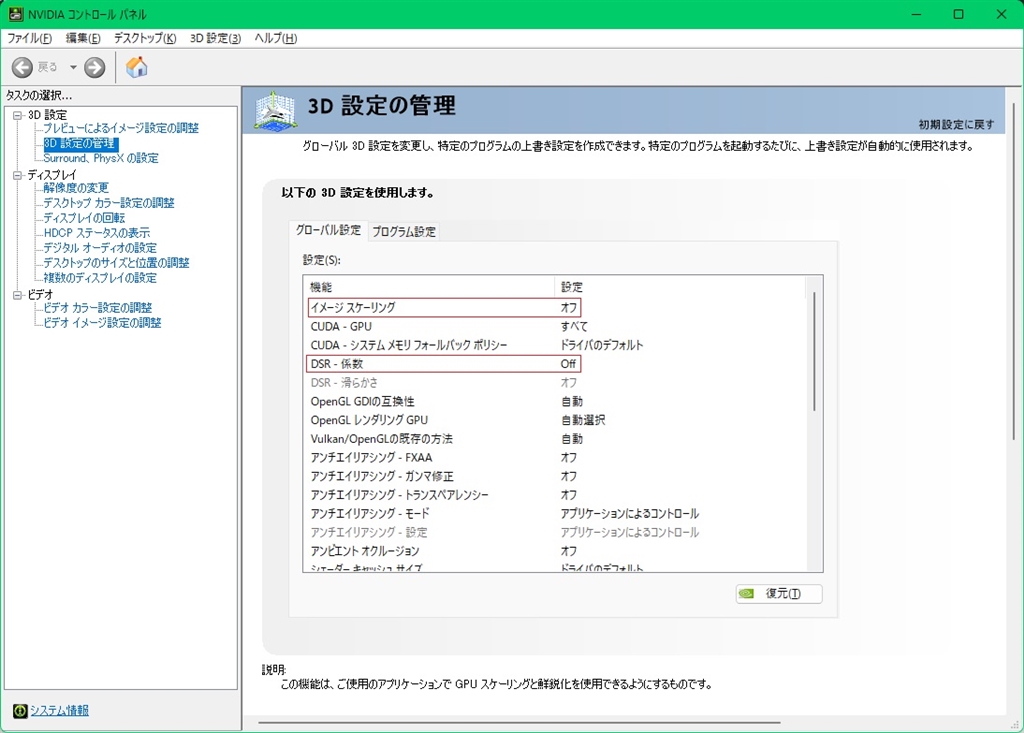Open ビデオ イメージ設定の調整
Viewport: 1024px width, 733px height.
(102, 323)
